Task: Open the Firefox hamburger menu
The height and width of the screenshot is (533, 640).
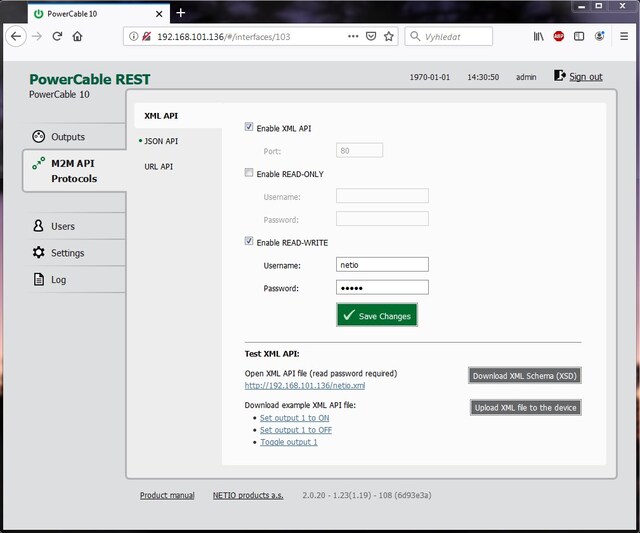Action: click(x=622, y=36)
